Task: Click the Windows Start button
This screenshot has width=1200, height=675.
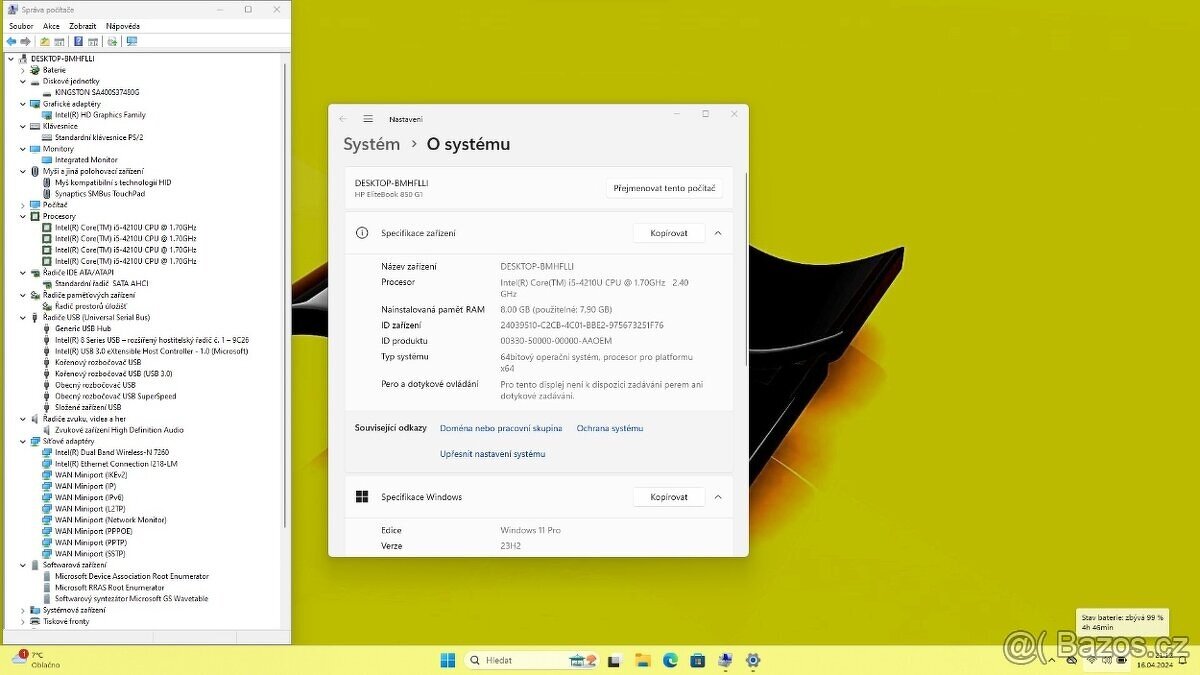Action: 448,660
